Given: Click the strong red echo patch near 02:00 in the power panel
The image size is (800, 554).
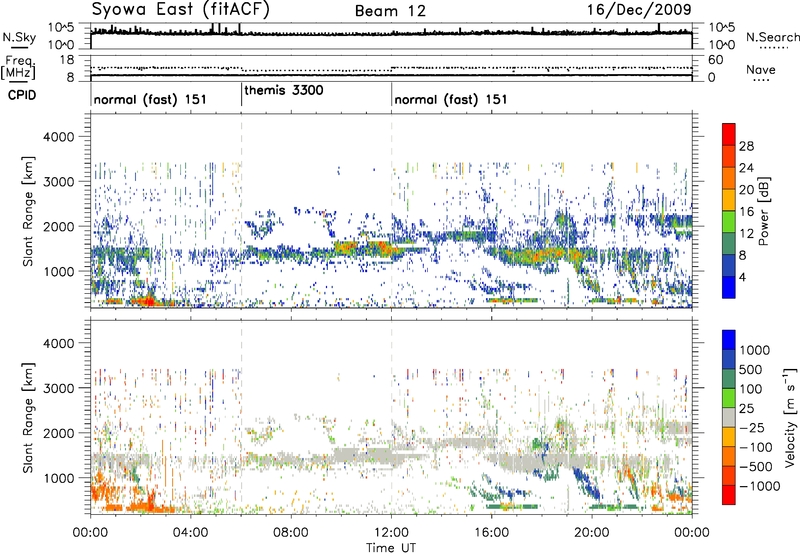Looking at the screenshot, I should (148, 300).
